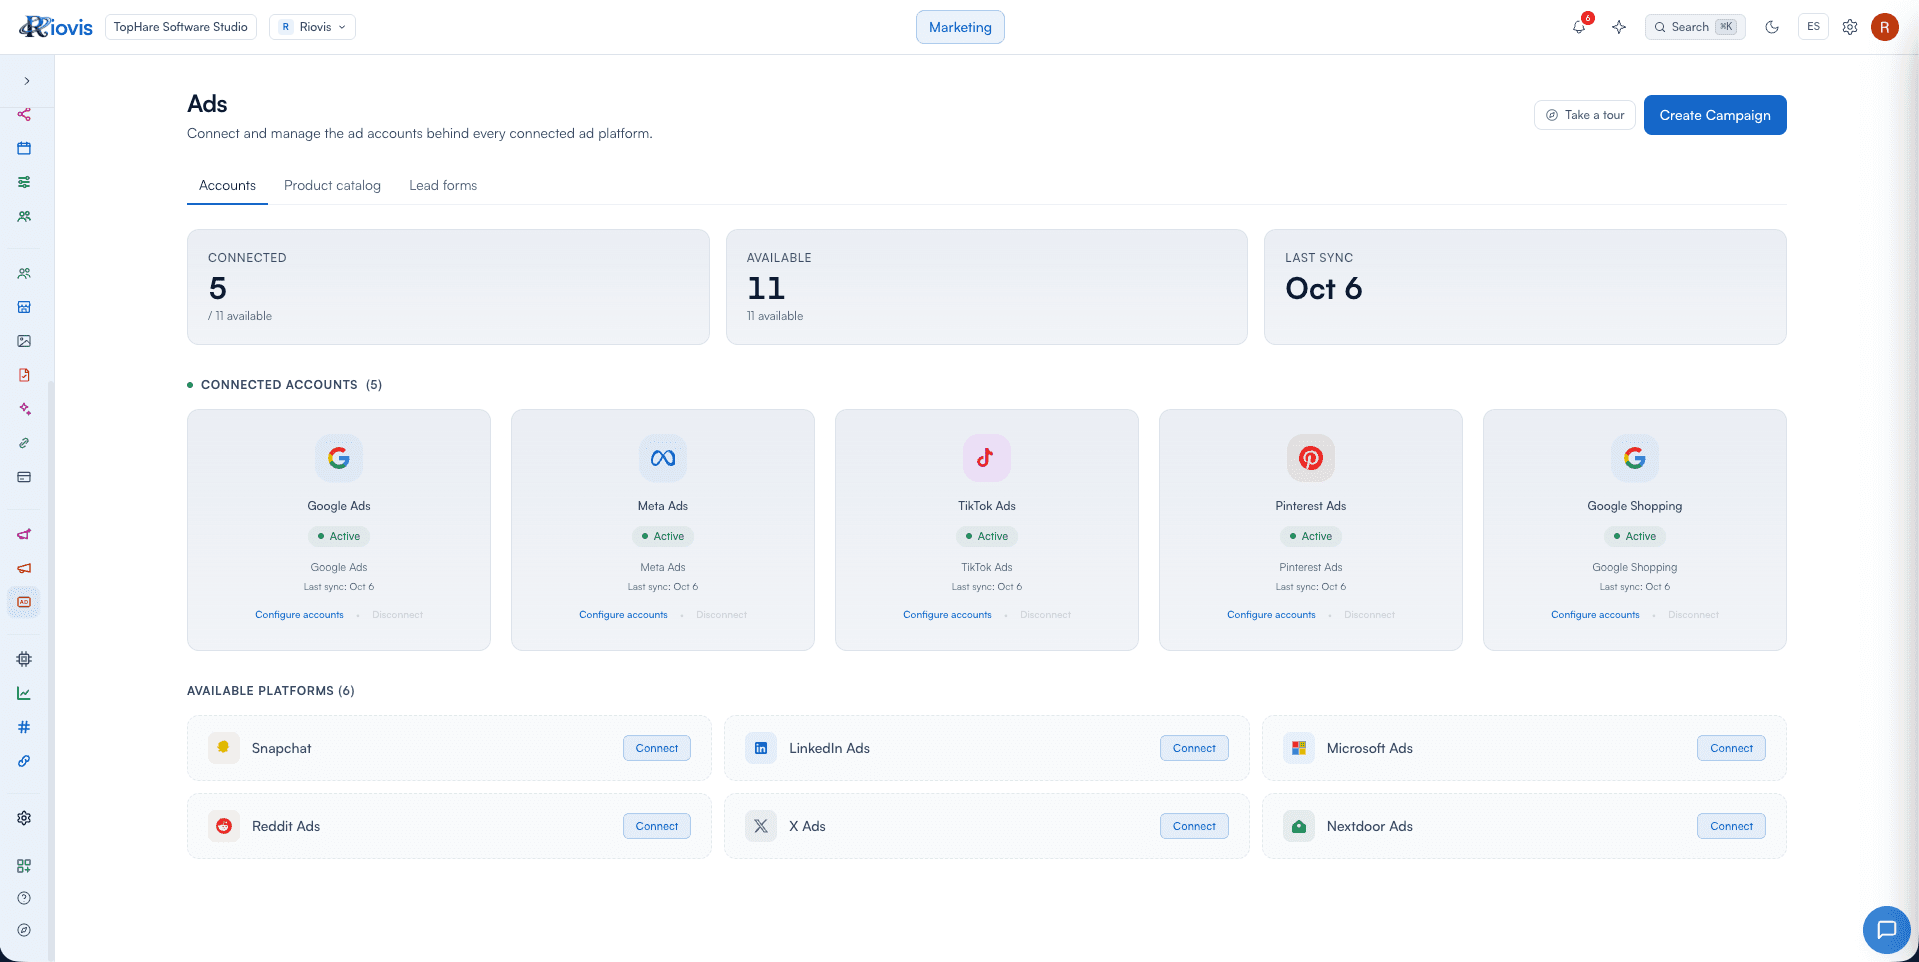
Task: Switch language with the ES button
Action: (x=1813, y=27)
